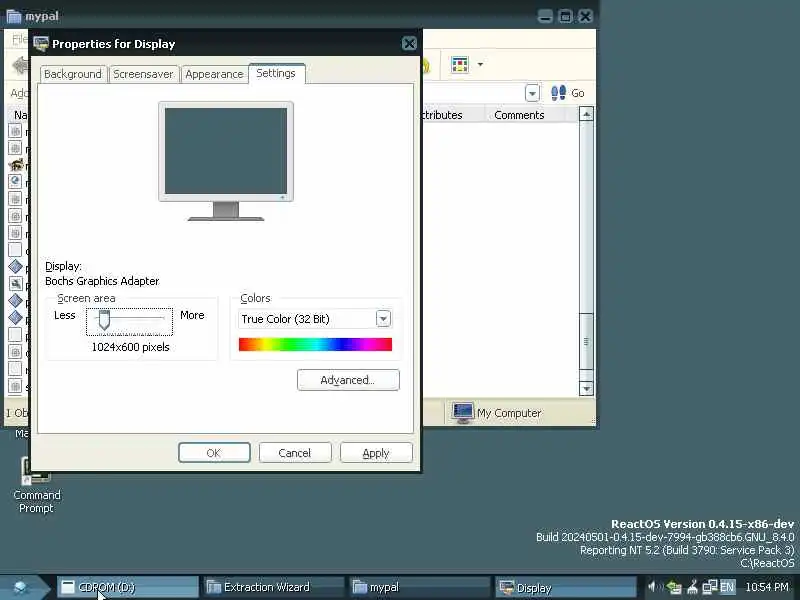Click My Computer icon in mypal status bar

point(463,413)
